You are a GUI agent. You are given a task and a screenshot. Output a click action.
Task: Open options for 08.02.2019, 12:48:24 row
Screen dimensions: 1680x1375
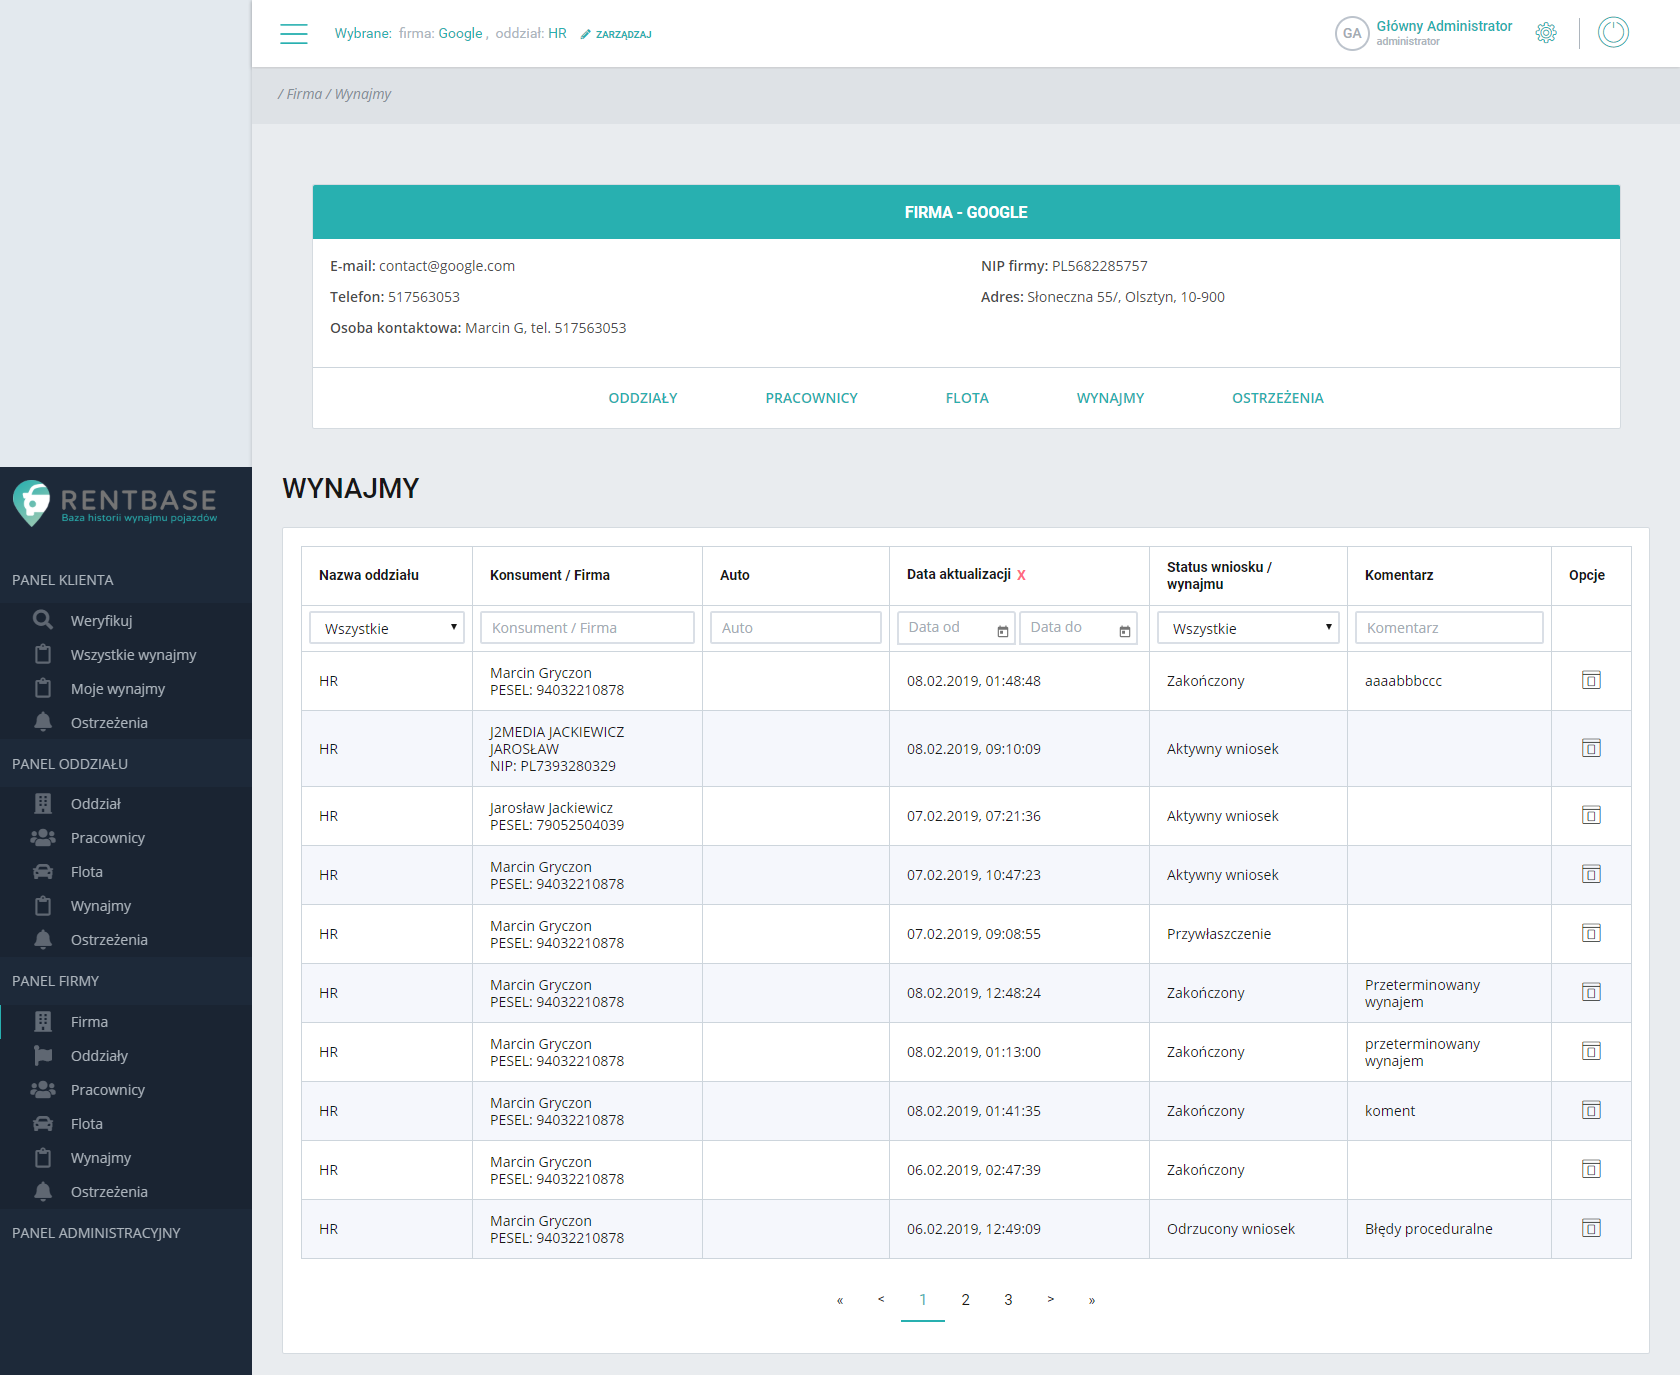pos(1591,993)
